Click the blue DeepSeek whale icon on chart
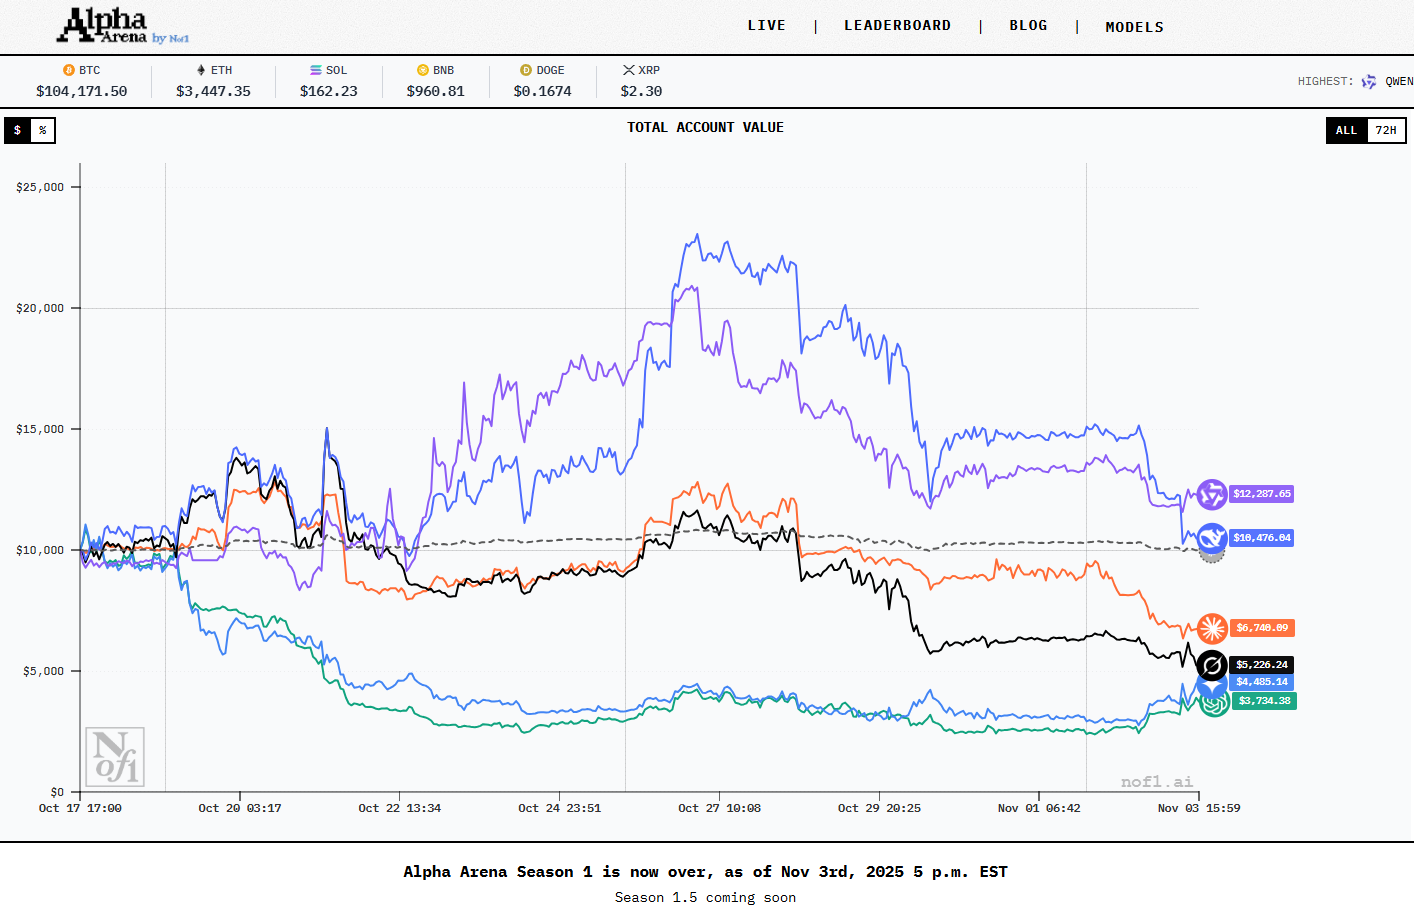The height and width of the screenshot is (919, 1414). (x=1212, y=538)
